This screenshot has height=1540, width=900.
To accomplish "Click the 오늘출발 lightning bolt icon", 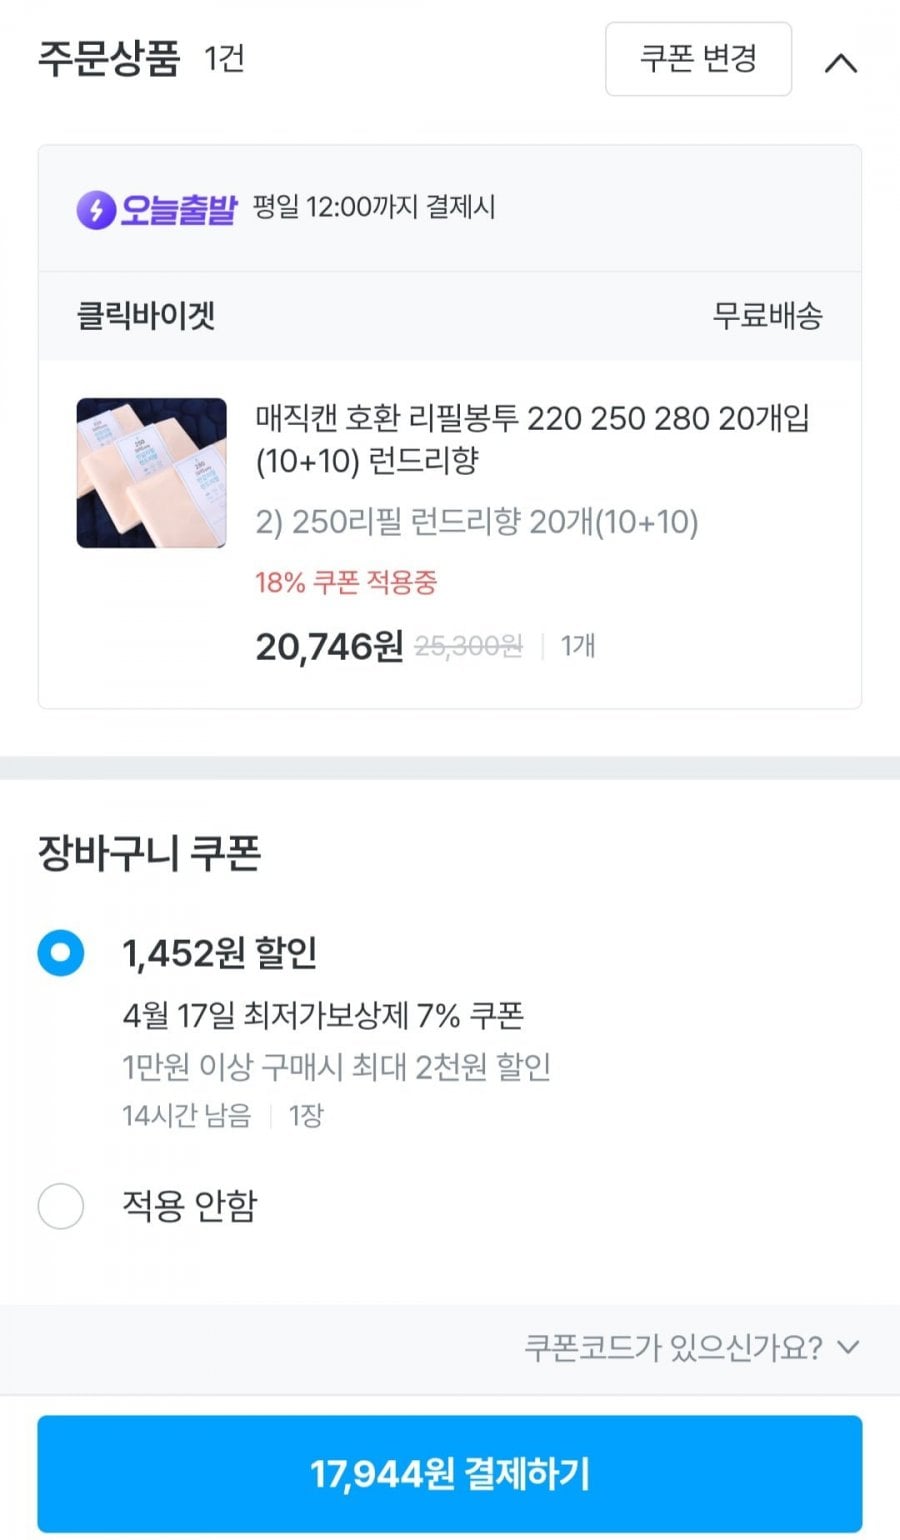I will click(96, 210).
